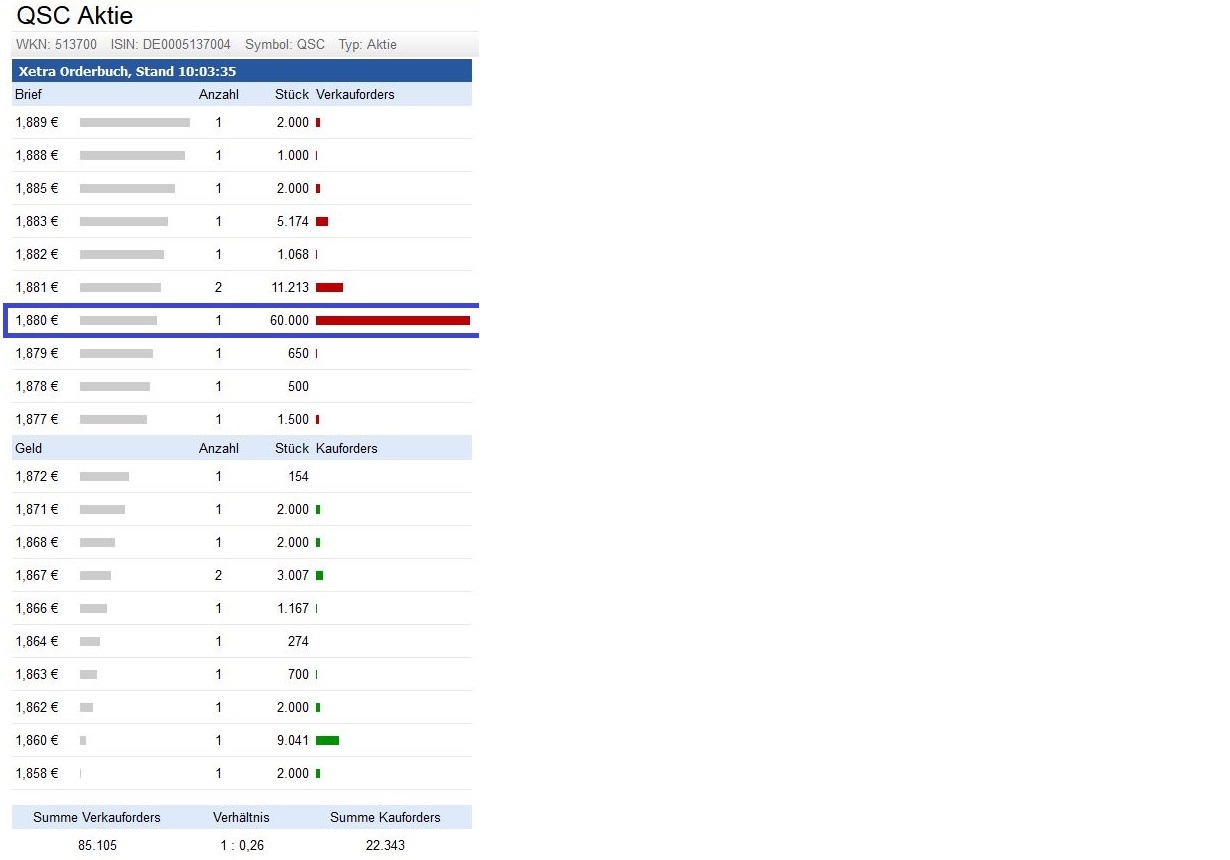
Task: Click the 1,867 € bid price
Action: point(37,576)
